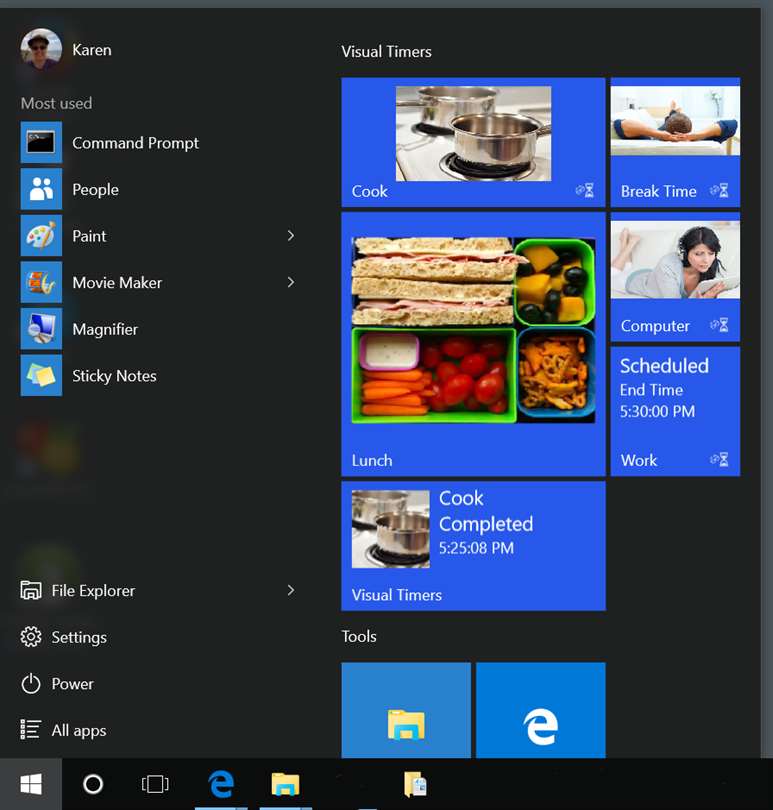The image size is (773, 810).
Task: Start the Lunch timer tile
Action: point(473,344)
